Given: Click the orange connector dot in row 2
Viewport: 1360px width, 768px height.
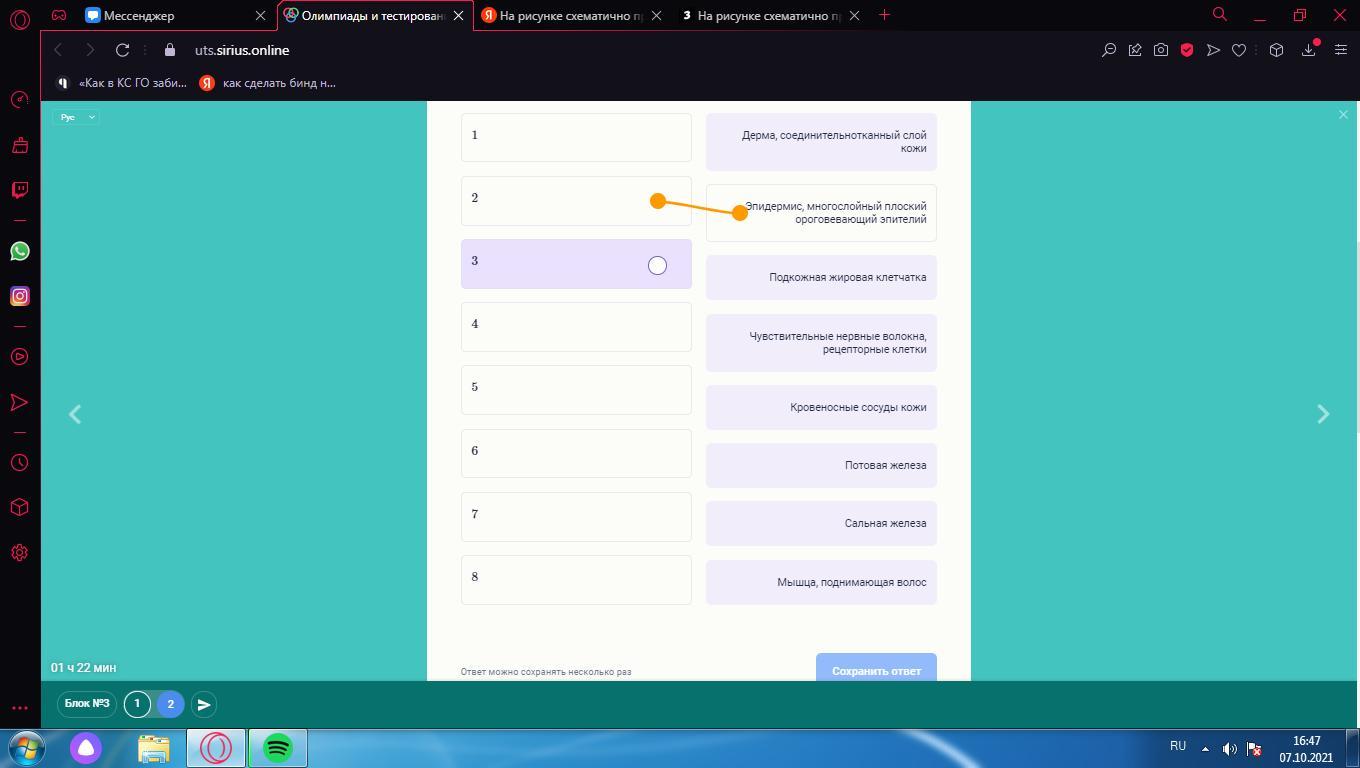Looking at the screenshot, I should (x=658, y=201).
